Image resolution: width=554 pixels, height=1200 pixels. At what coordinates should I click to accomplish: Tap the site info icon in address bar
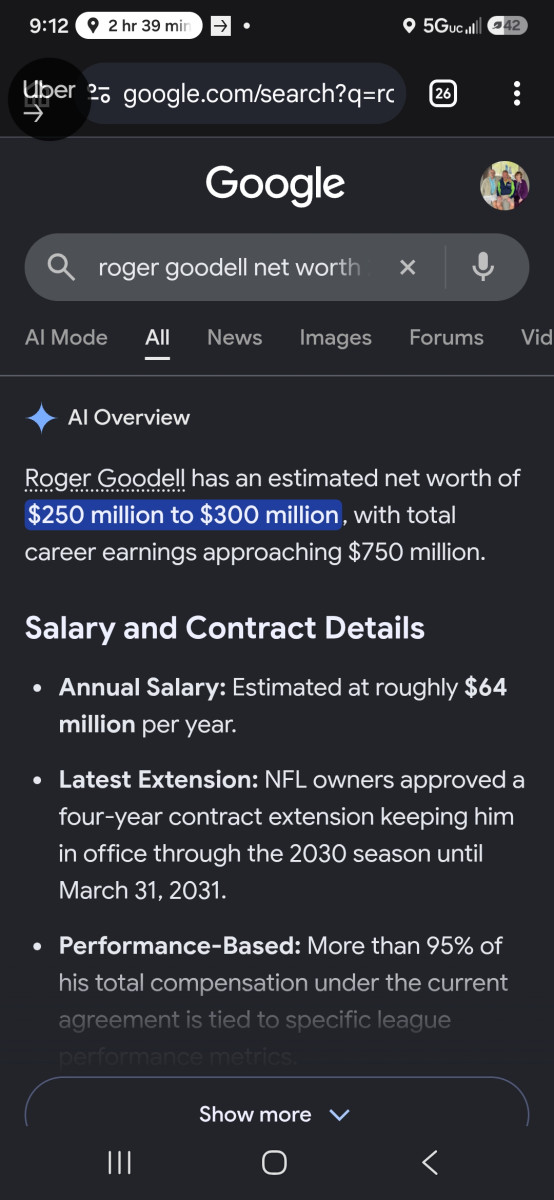[99, 94]
